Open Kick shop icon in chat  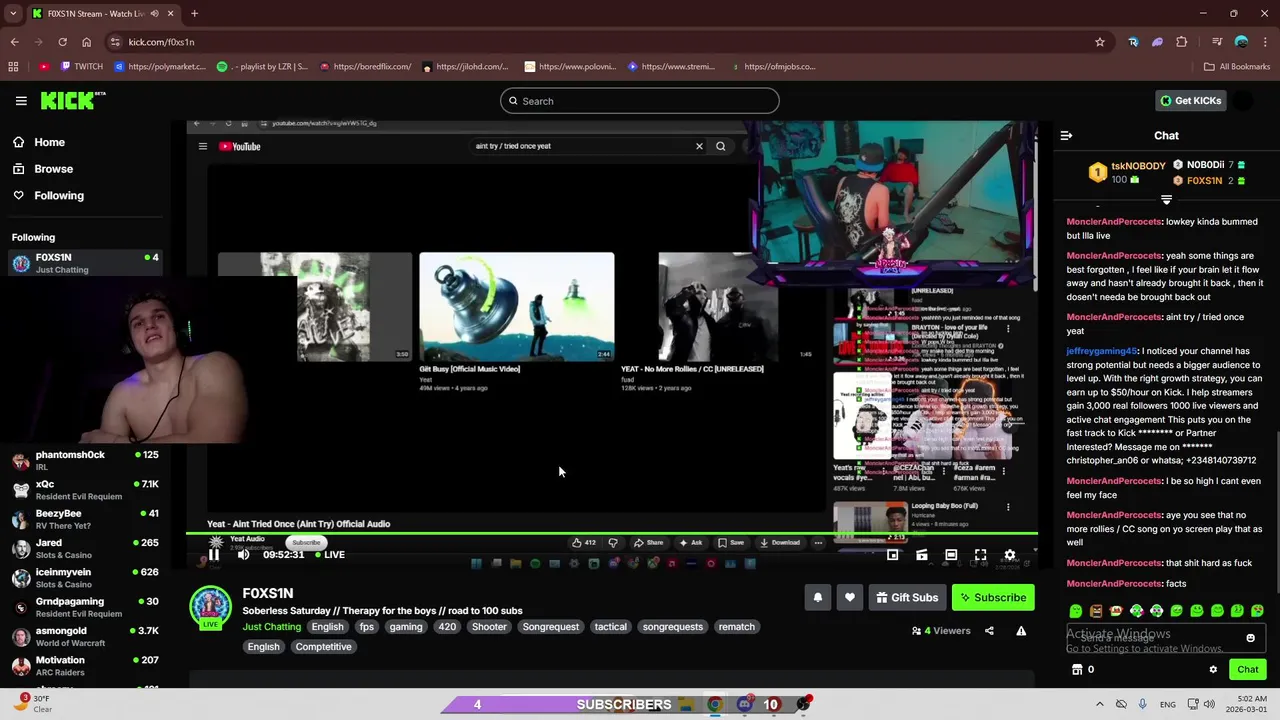click(x=1076, y=670)
